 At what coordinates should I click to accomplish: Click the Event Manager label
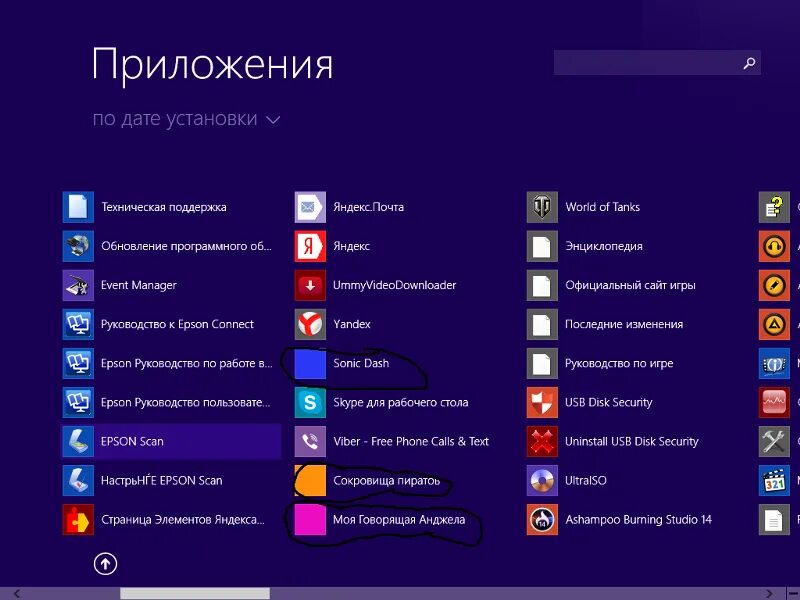(139, 285)
